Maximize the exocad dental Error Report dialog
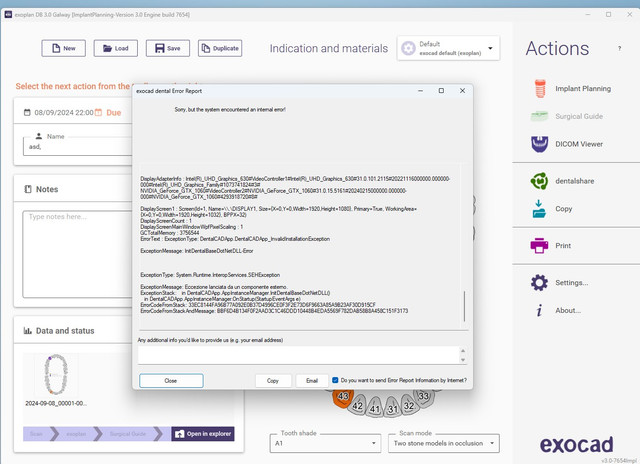Image resolution: width=640 pixels, height=464 pixels. pyautogui.click(x=441, y=91)
